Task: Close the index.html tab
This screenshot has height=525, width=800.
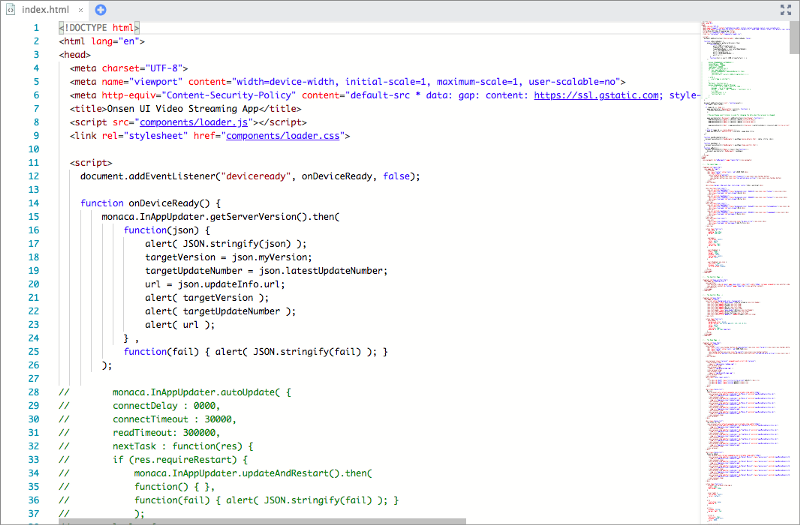Action: [81, 10]
